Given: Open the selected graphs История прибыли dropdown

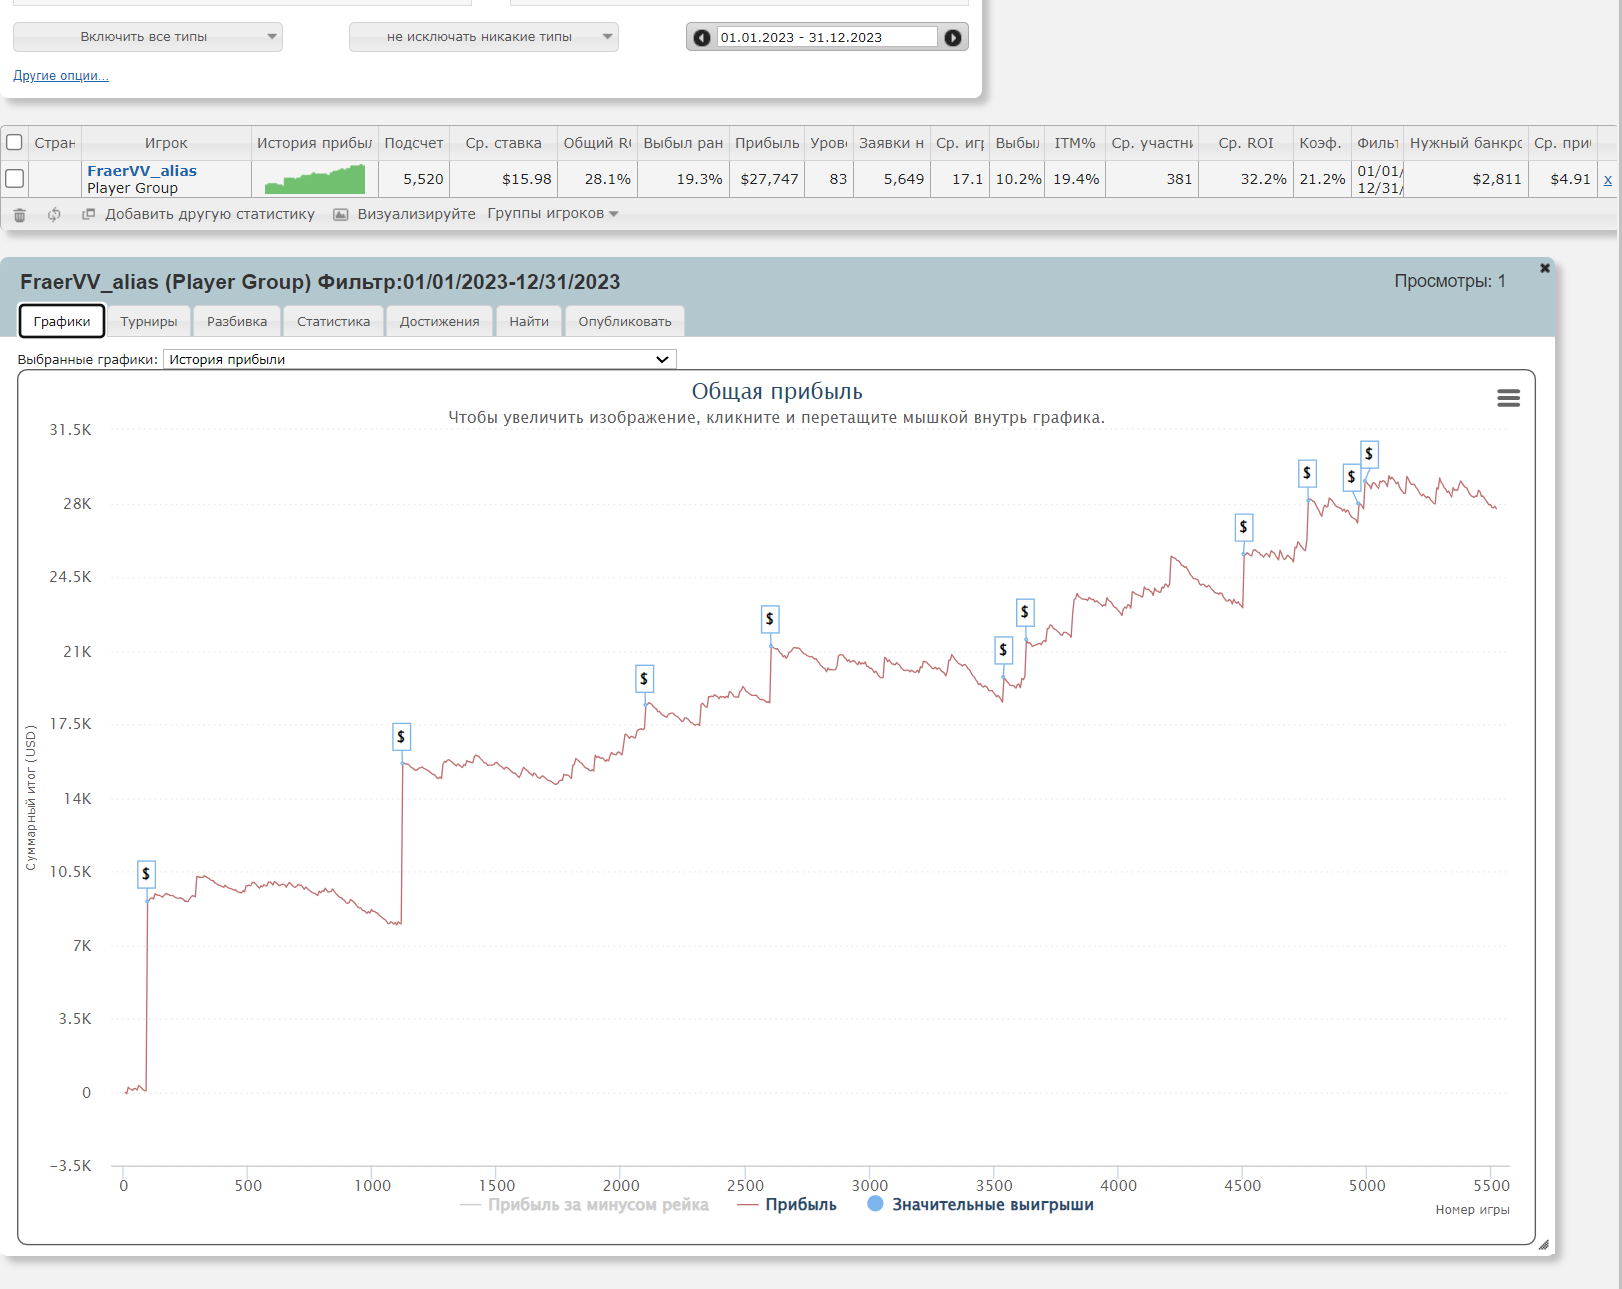Looking at the screenshot, I should pyautogui.click(x=420, y=359).
